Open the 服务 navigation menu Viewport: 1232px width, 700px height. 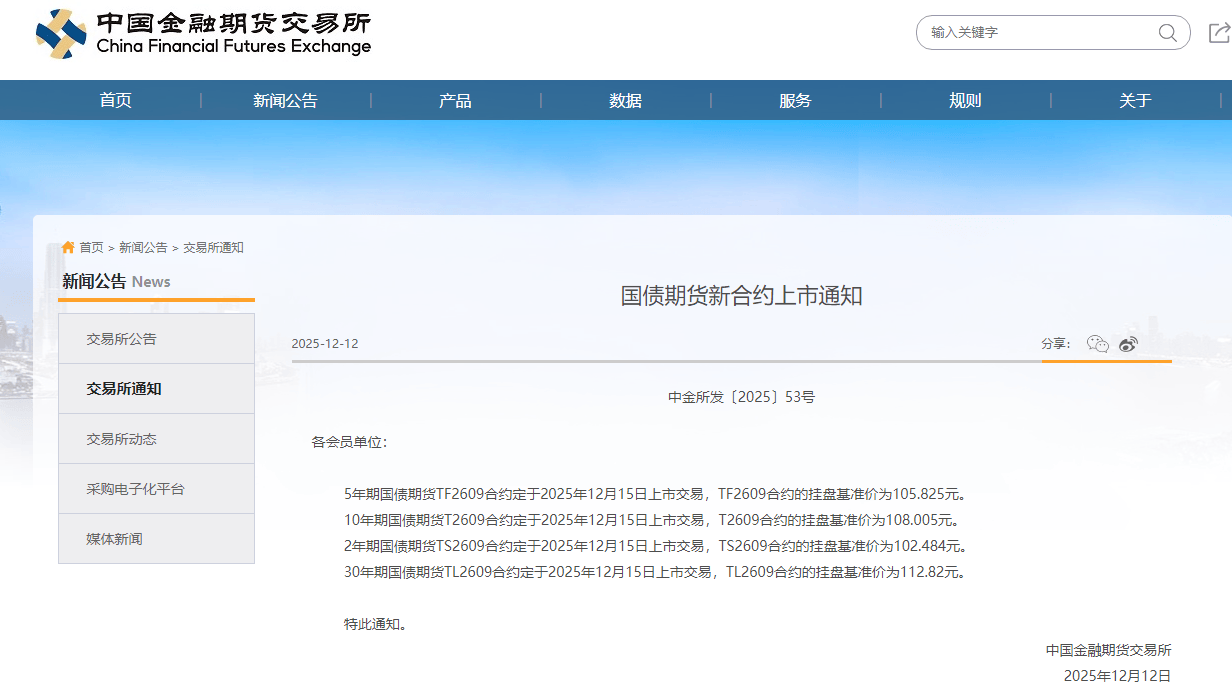click(x=795, y=100)
